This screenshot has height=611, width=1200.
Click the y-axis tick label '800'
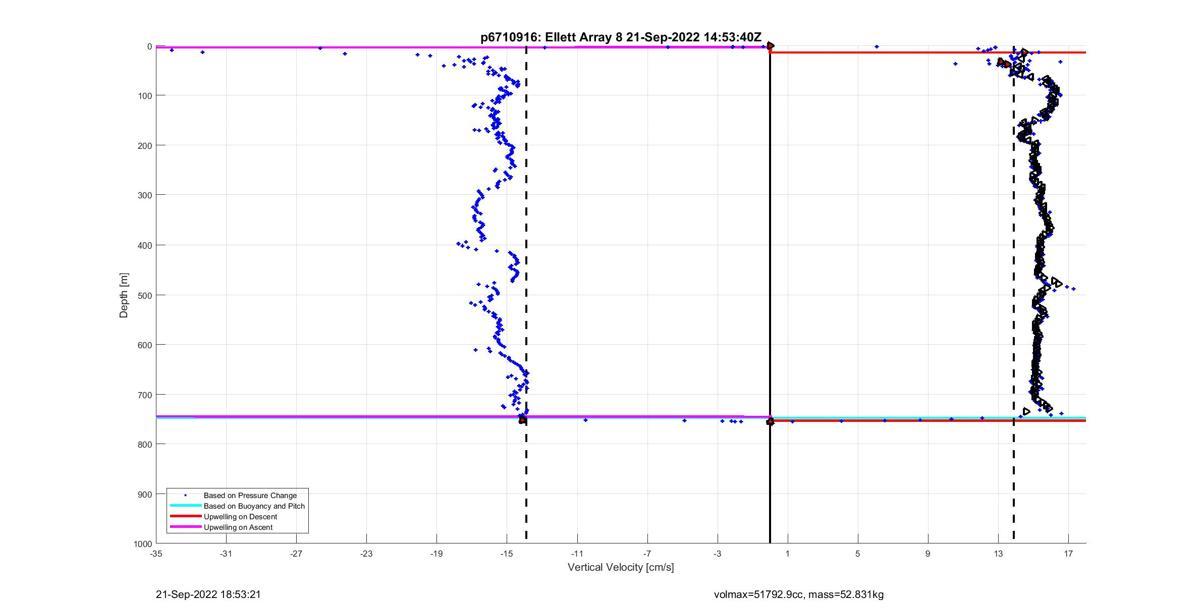click(x=146, y=444)
